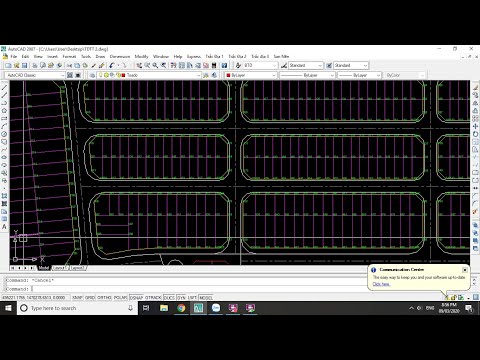Toggle GRID display in status bar
The height and width of the screenshot is (360, 480).
[x=90, y=297]
